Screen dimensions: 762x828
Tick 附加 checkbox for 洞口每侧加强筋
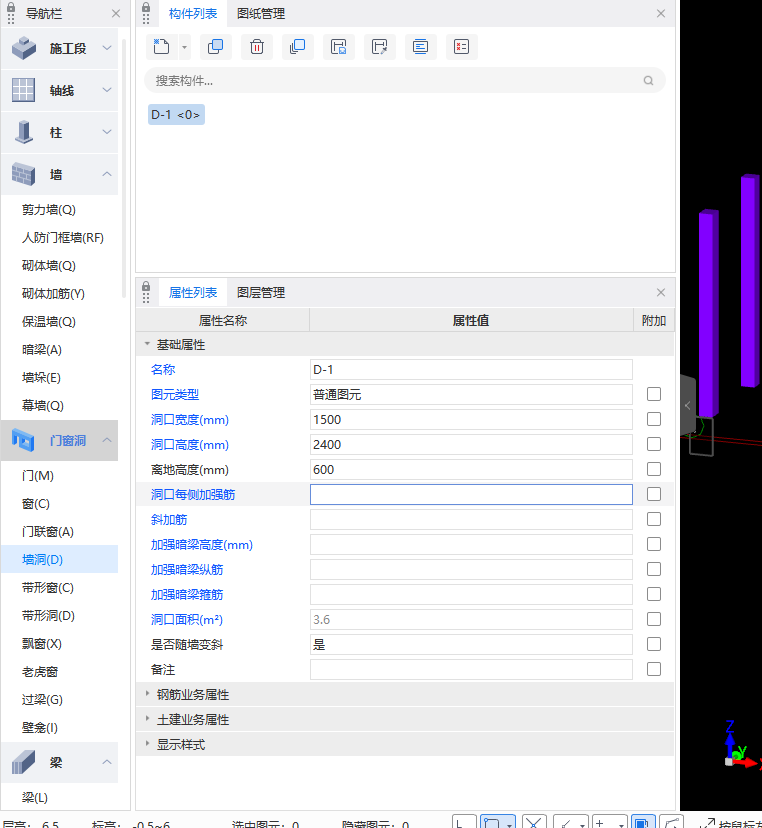pyautogui.click(x=654, y=494)
